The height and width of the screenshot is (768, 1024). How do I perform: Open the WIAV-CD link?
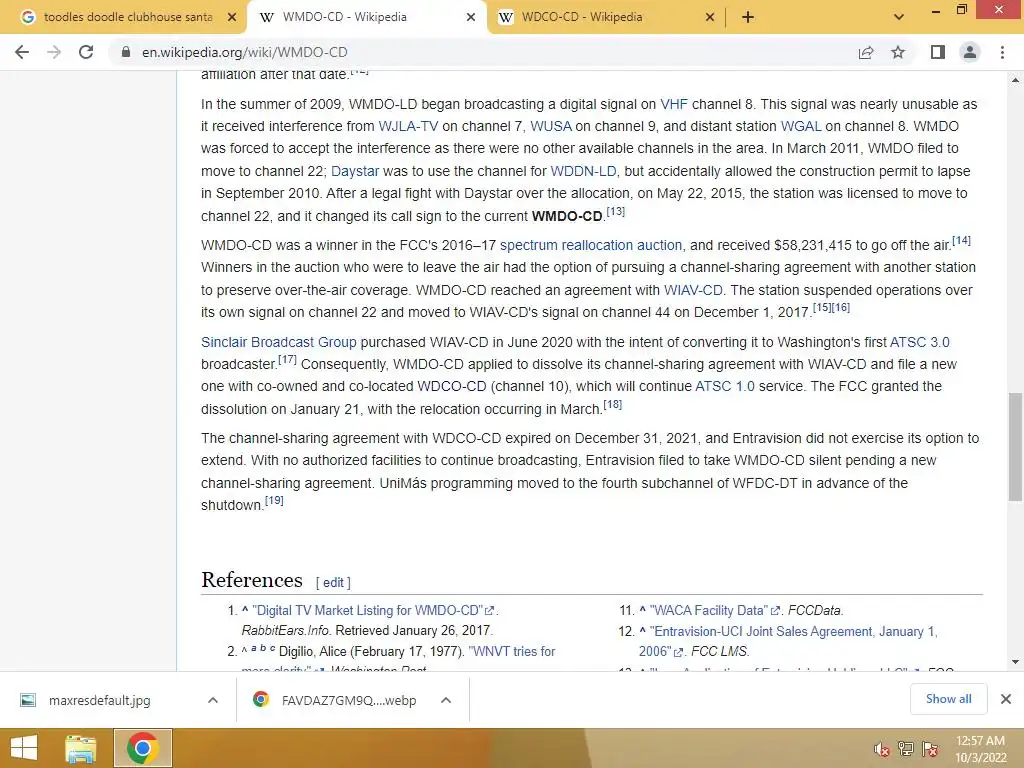click(x=693, y=290)
